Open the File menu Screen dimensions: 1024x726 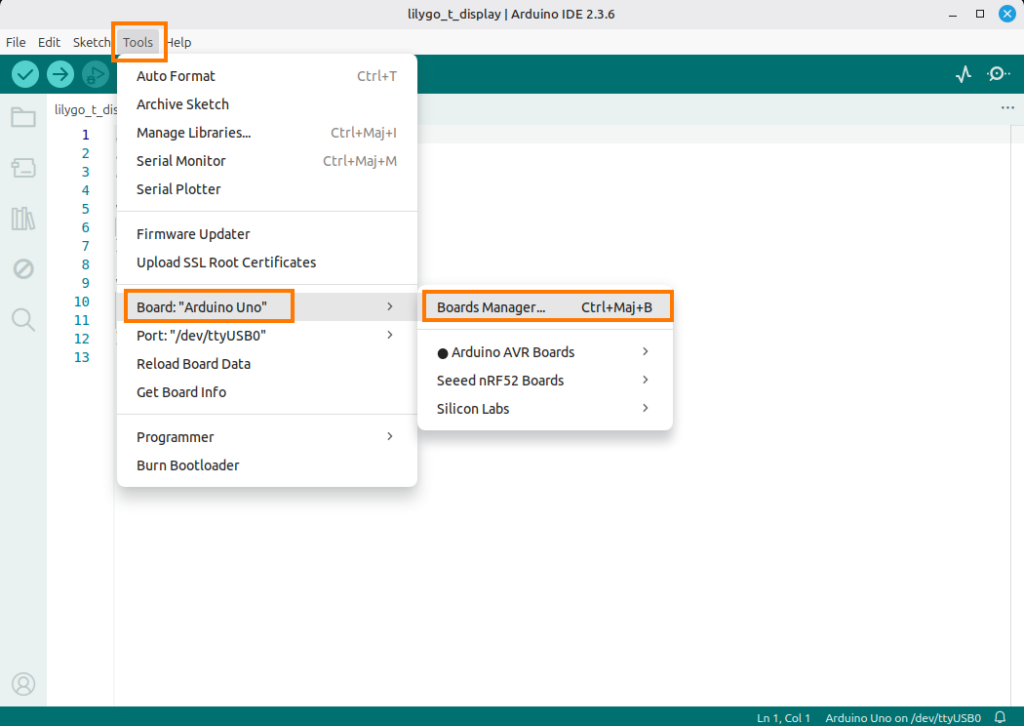coord(16,42)
